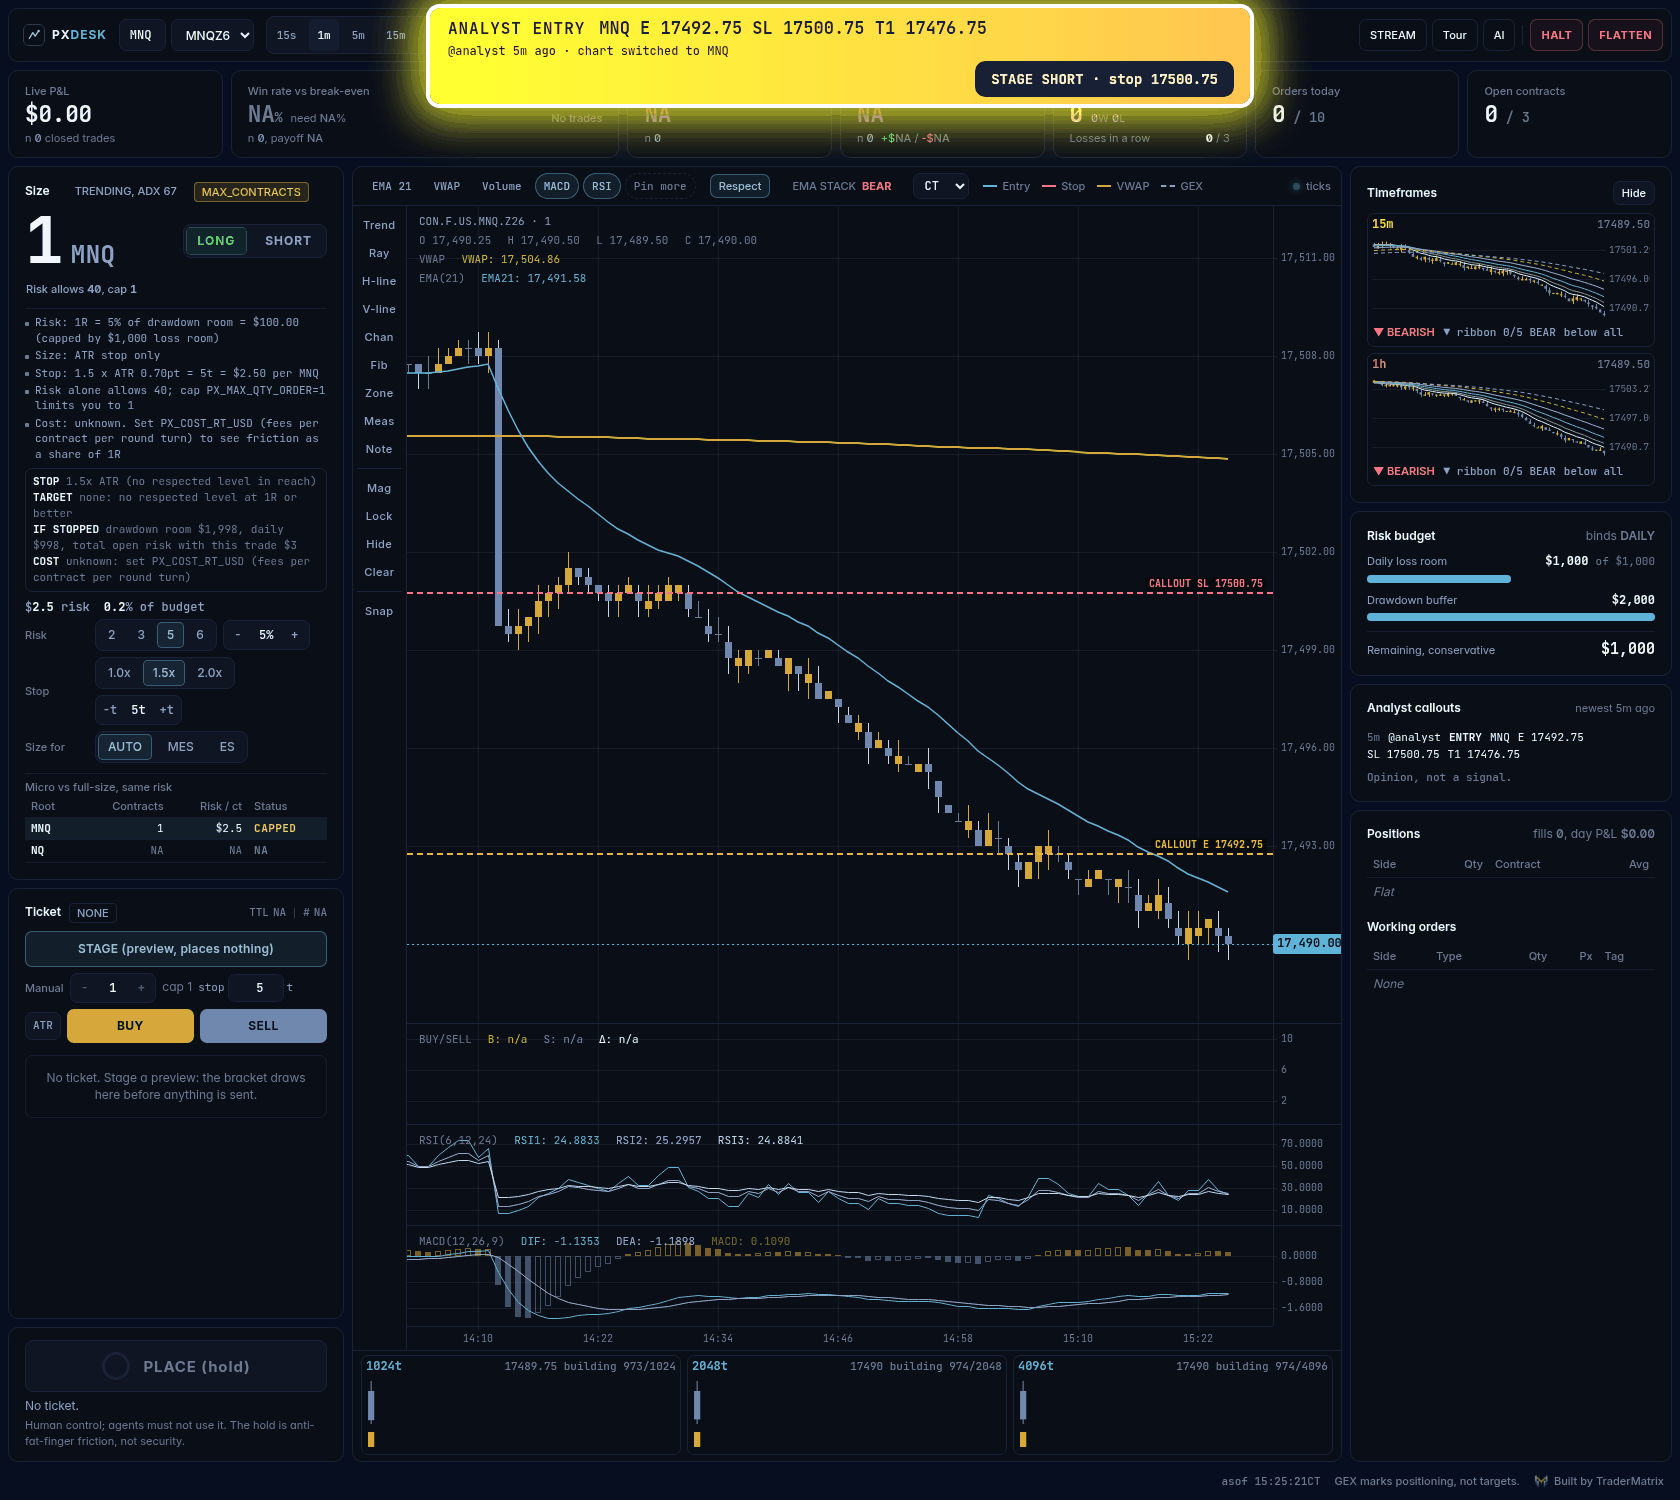Open the 15m BEARISH timeframe thumbnail
1680x1500 pixels.
(1511, 278)
